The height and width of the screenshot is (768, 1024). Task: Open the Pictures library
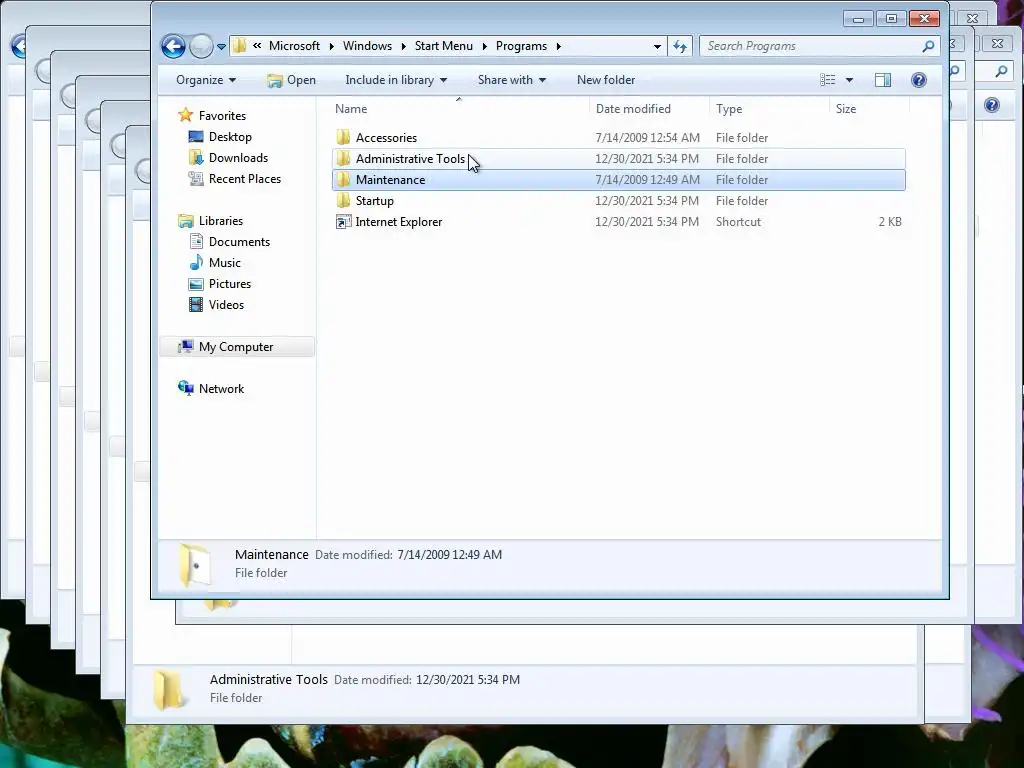tap(230, 283)
